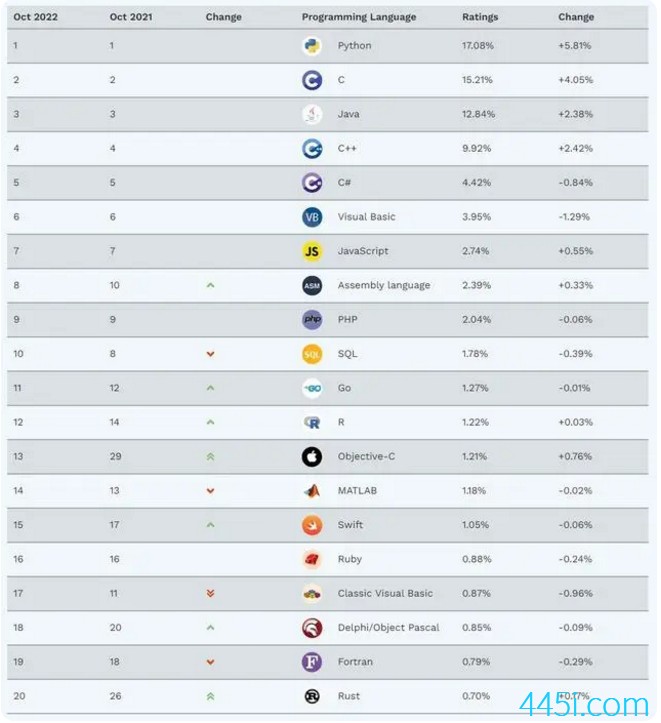Image resolution: width=661 pixels, height=723 pixels.
Task: Open the Delphi/Object Pascal language name
Action: pyautogui.click(x=388, y=628)
